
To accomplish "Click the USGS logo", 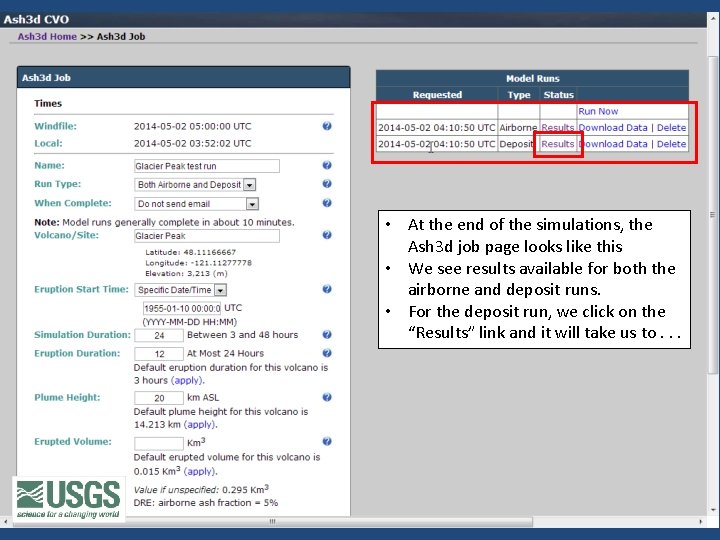I will tap(68, 499).
